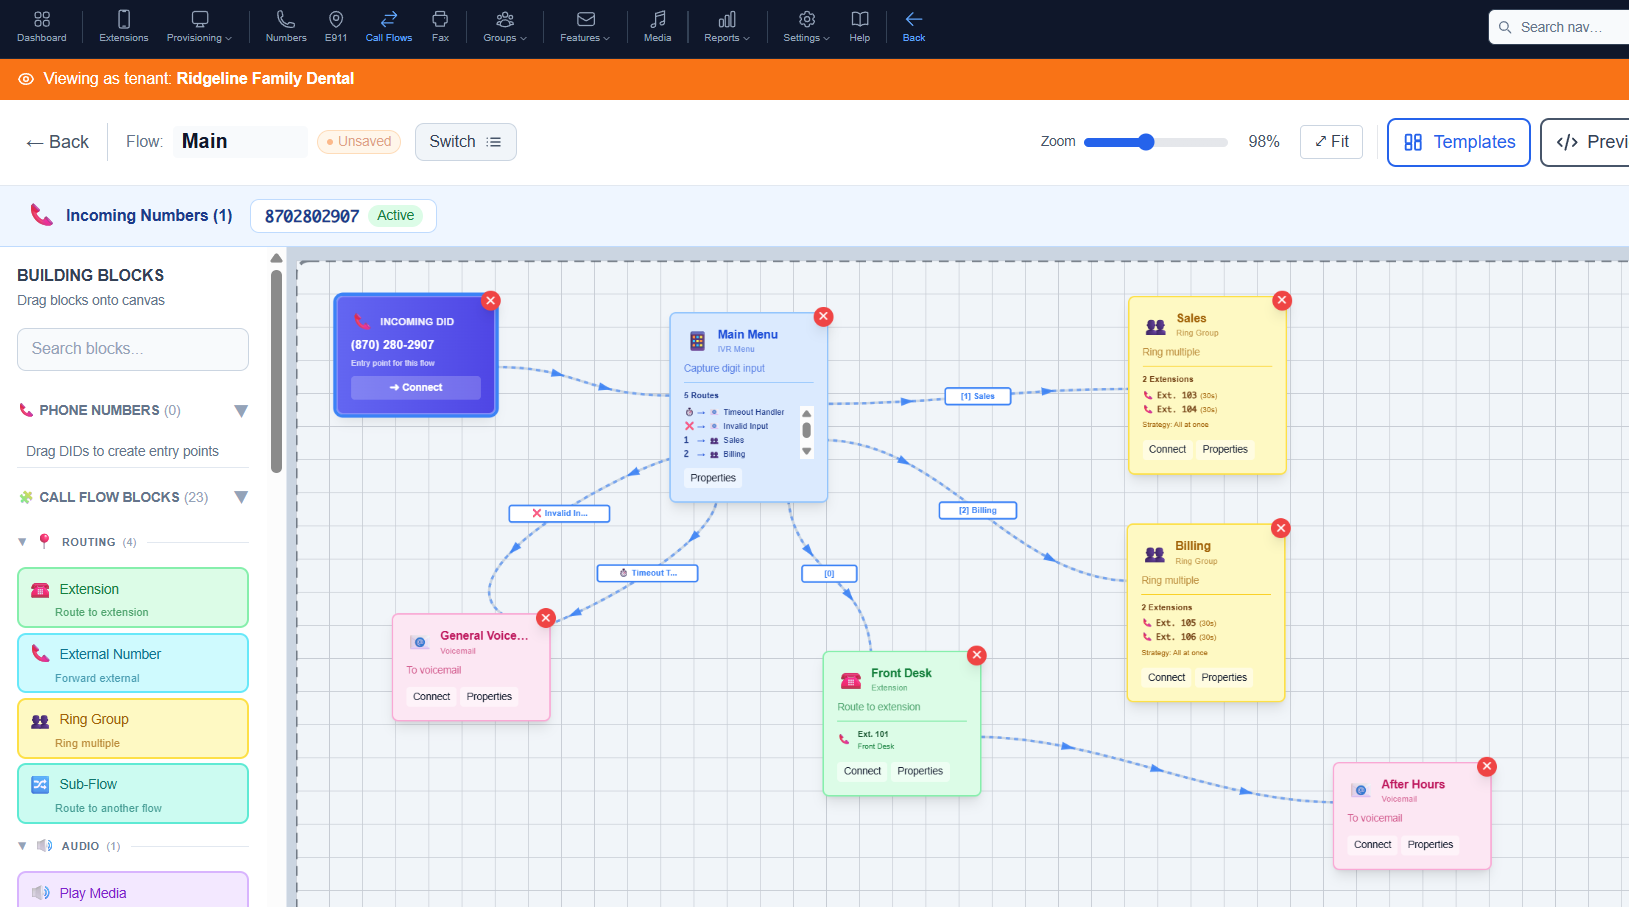This screenshot has height=907, width=1629.
Task: Open the Switch flow list button
Action: (x=466, y=142)
